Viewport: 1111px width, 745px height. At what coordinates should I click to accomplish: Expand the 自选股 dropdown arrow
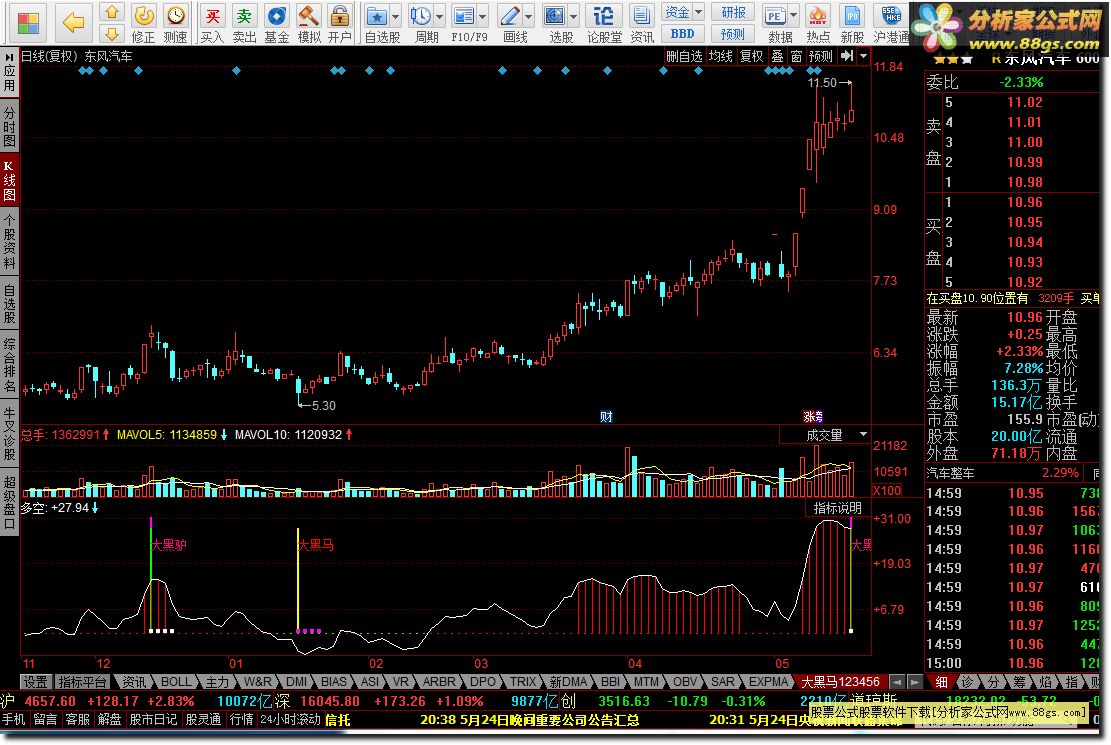(x=395, y=16)
